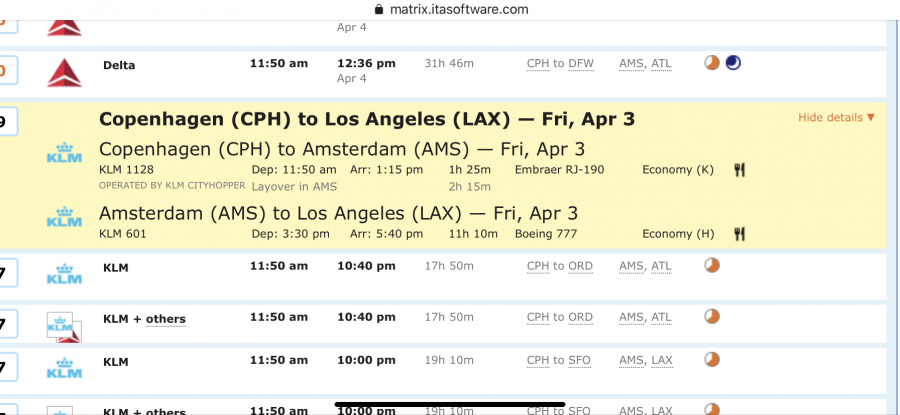Click the orange icon in the KLM-only SFO row
This screenshot has width=900, height=415.
tap(712, 359)
